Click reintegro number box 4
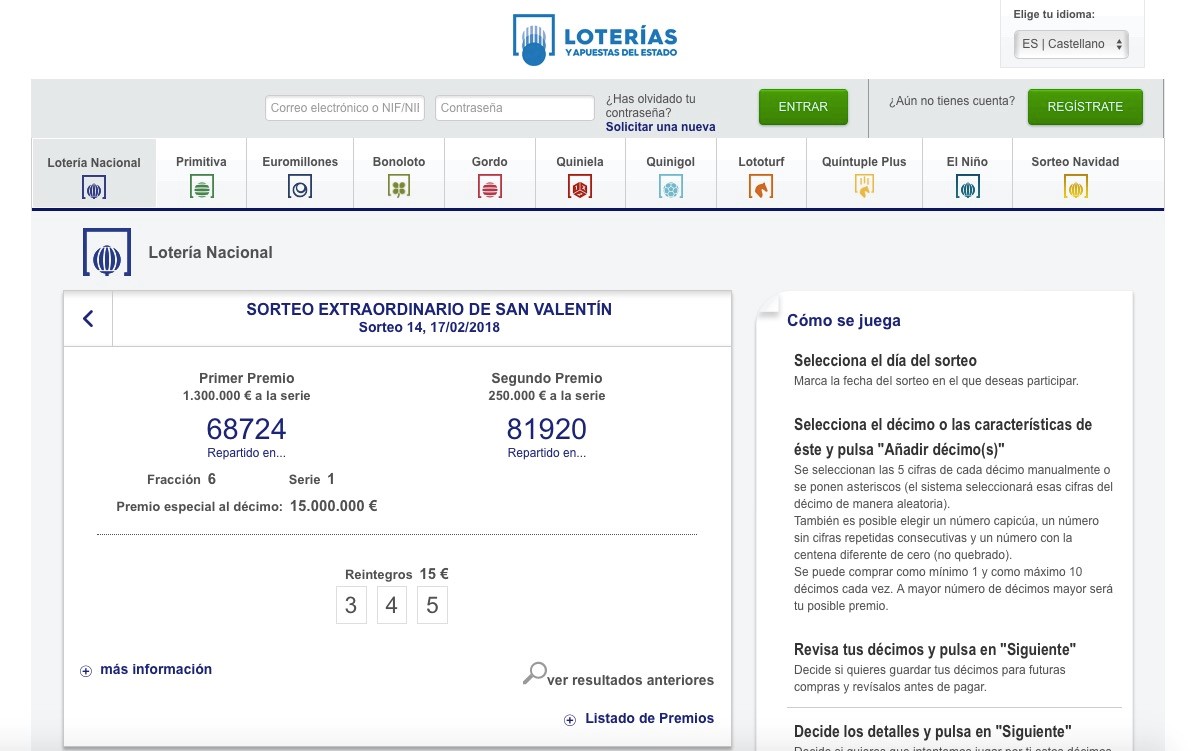1195x751 pixels. coord(392,605)
